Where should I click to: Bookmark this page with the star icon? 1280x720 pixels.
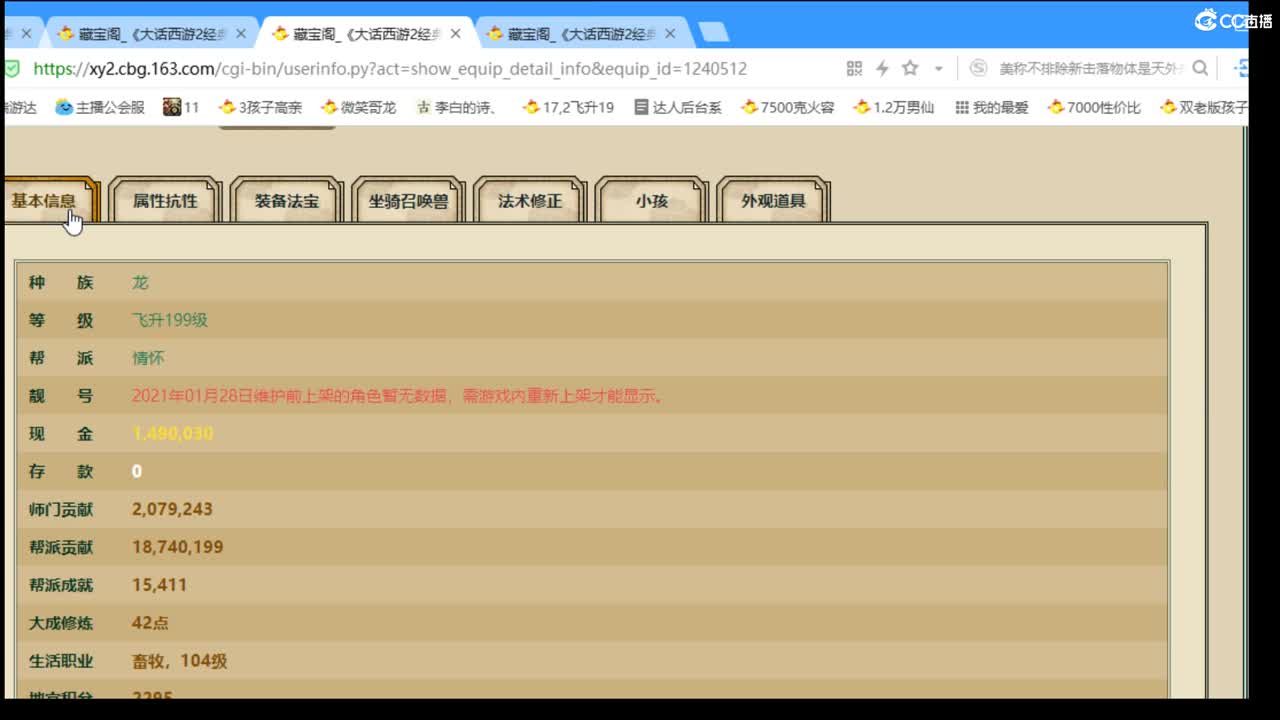(x=910, y=68)
